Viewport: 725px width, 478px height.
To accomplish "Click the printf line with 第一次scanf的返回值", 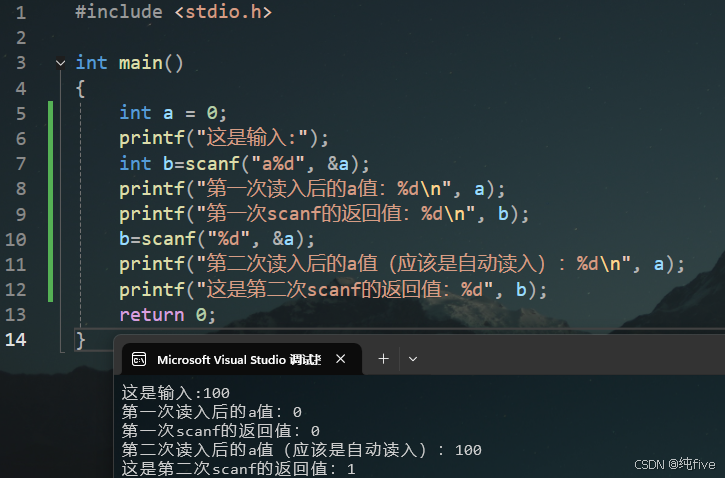I will point(324,214).
